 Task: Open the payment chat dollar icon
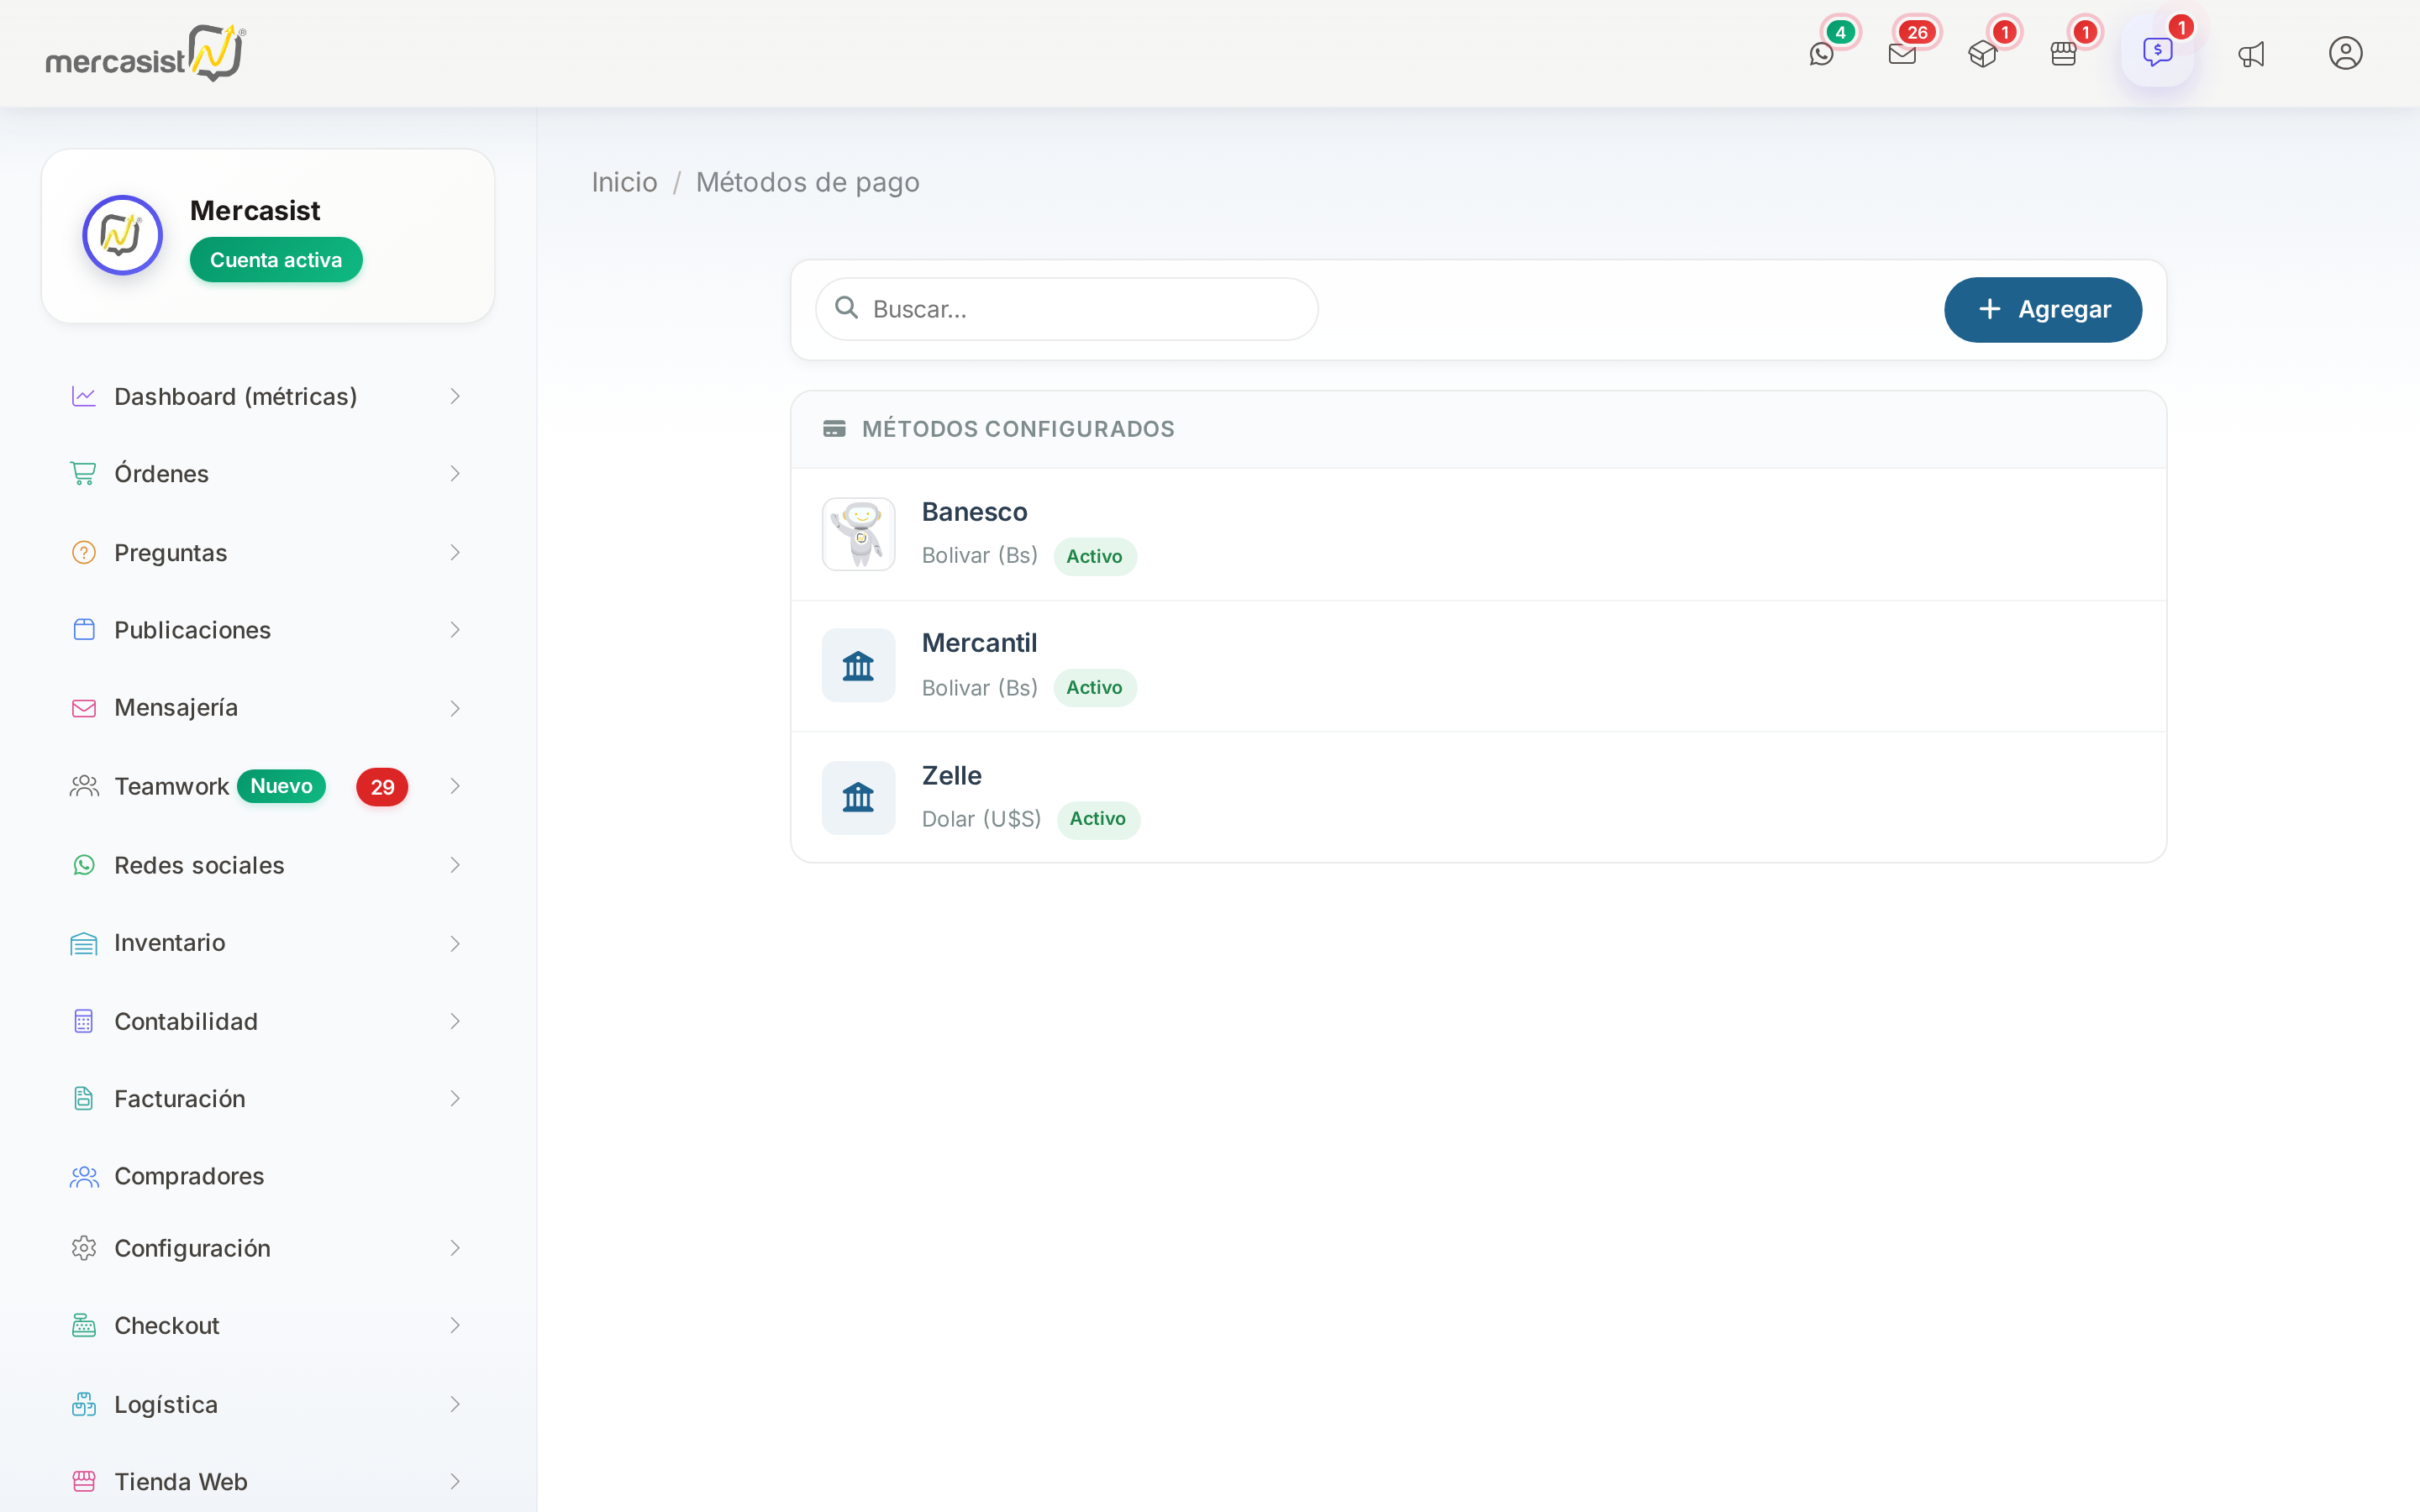point(2157,51)
